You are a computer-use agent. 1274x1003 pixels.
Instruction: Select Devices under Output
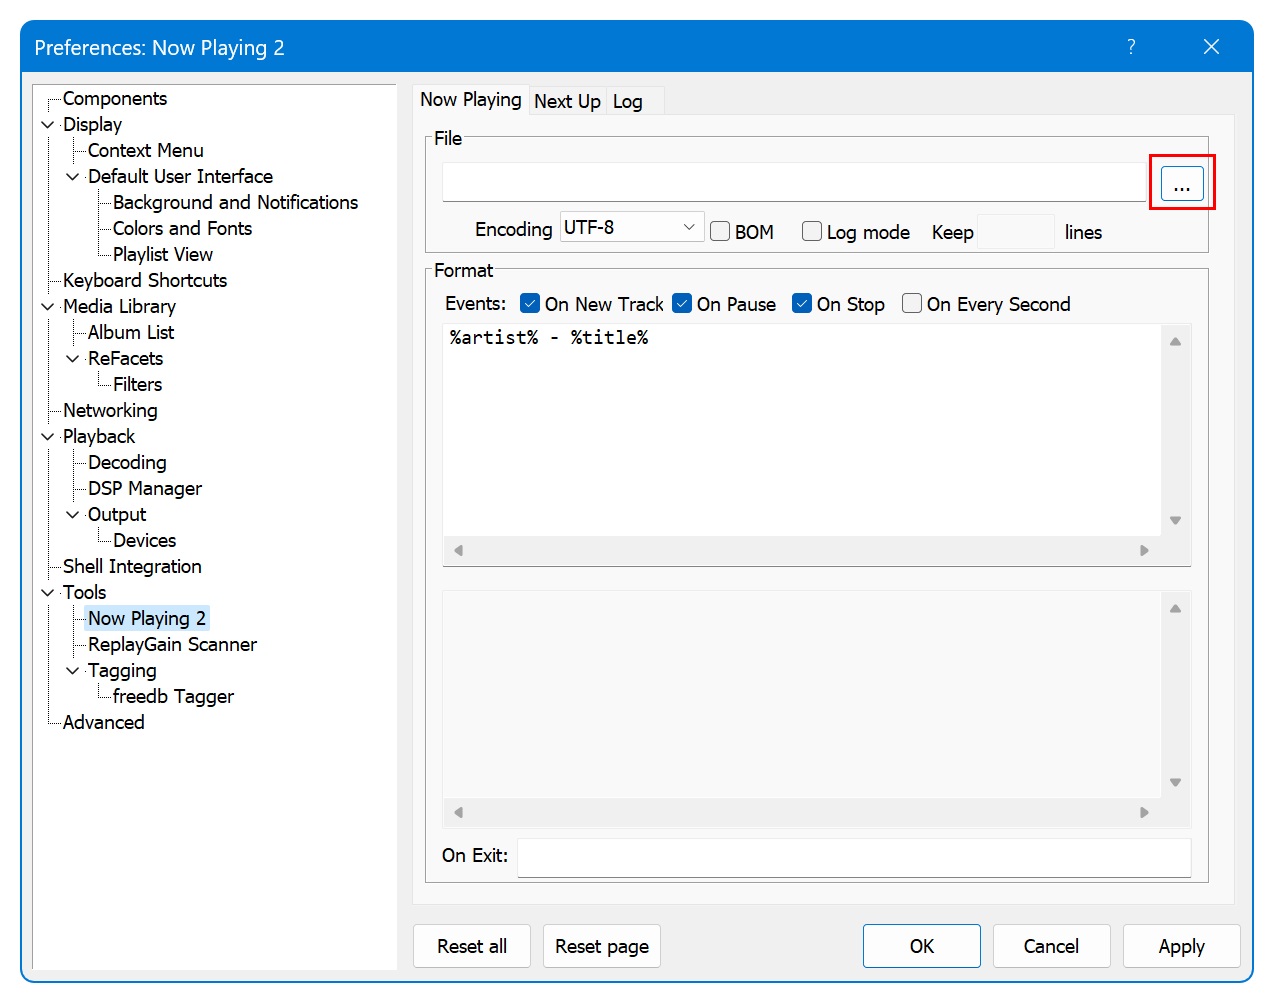point(144,540)
